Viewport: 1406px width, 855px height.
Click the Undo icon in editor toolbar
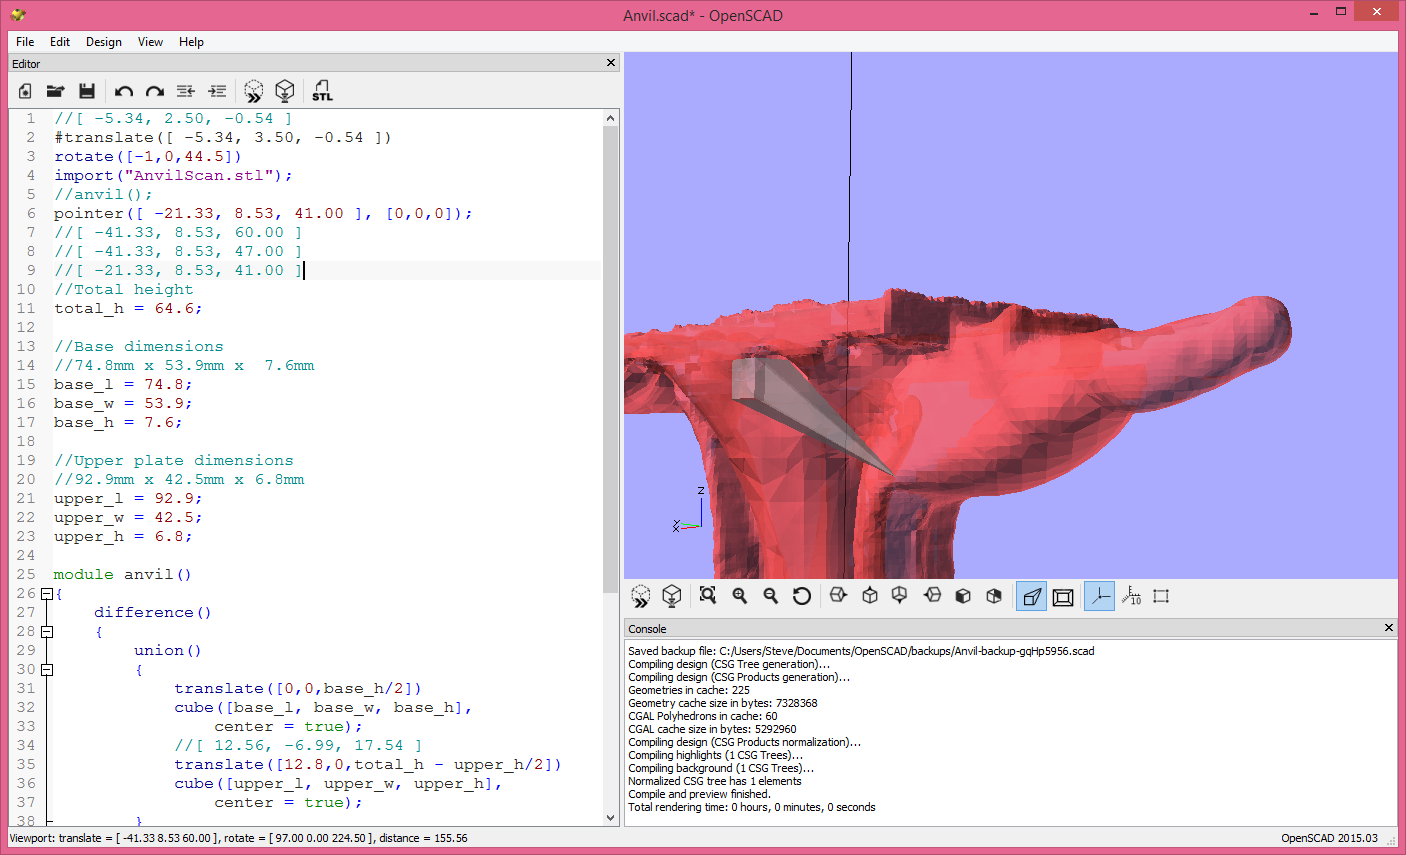pyautogui.click(x=124, y=91)
